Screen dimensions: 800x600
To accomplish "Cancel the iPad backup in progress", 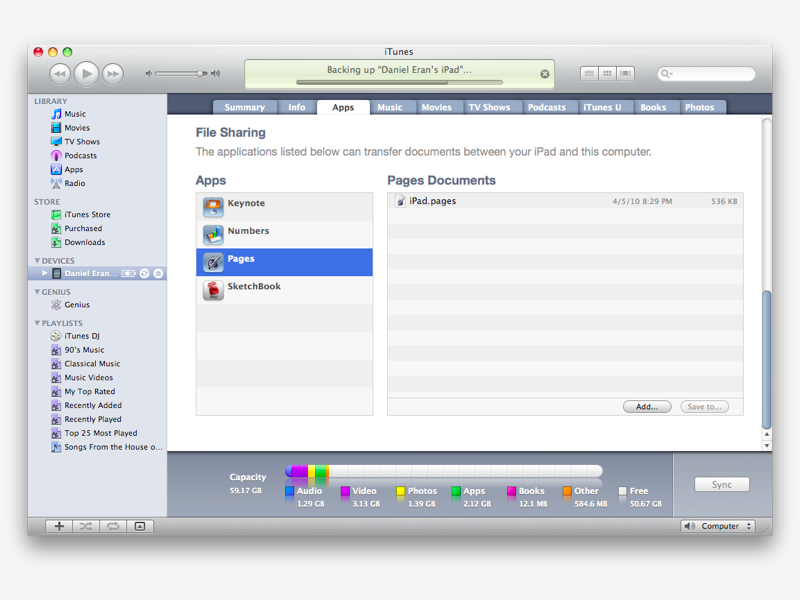I will (545, 74).
